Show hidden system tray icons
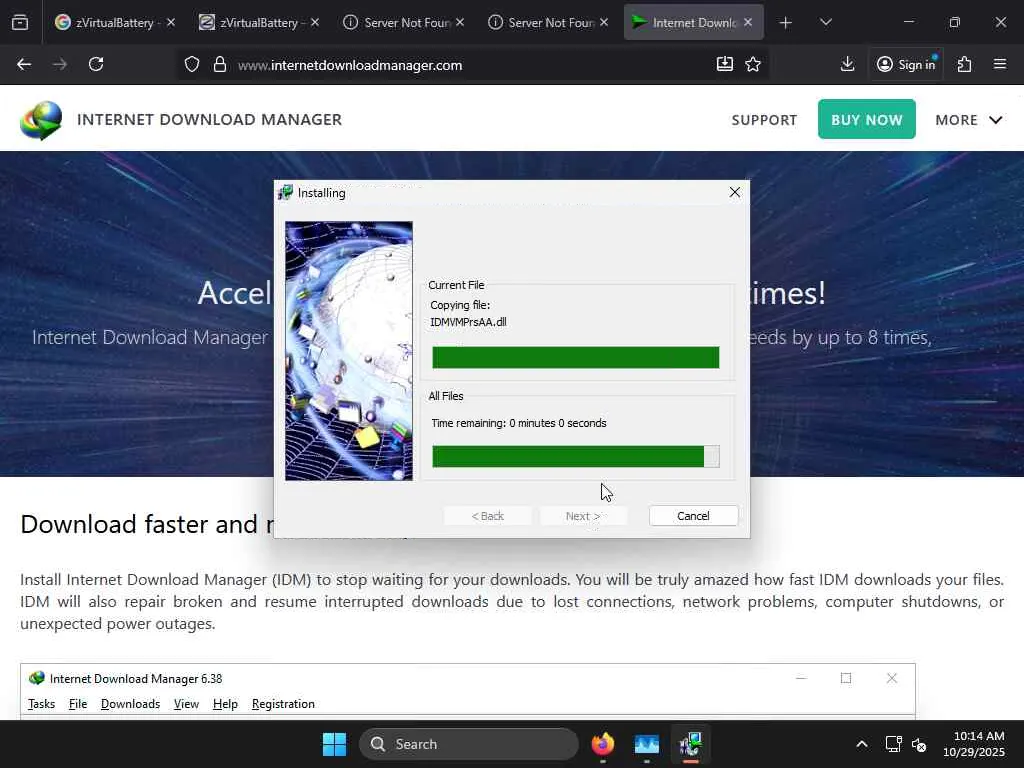Viewport: 1024px width, 768px height. 862,744
